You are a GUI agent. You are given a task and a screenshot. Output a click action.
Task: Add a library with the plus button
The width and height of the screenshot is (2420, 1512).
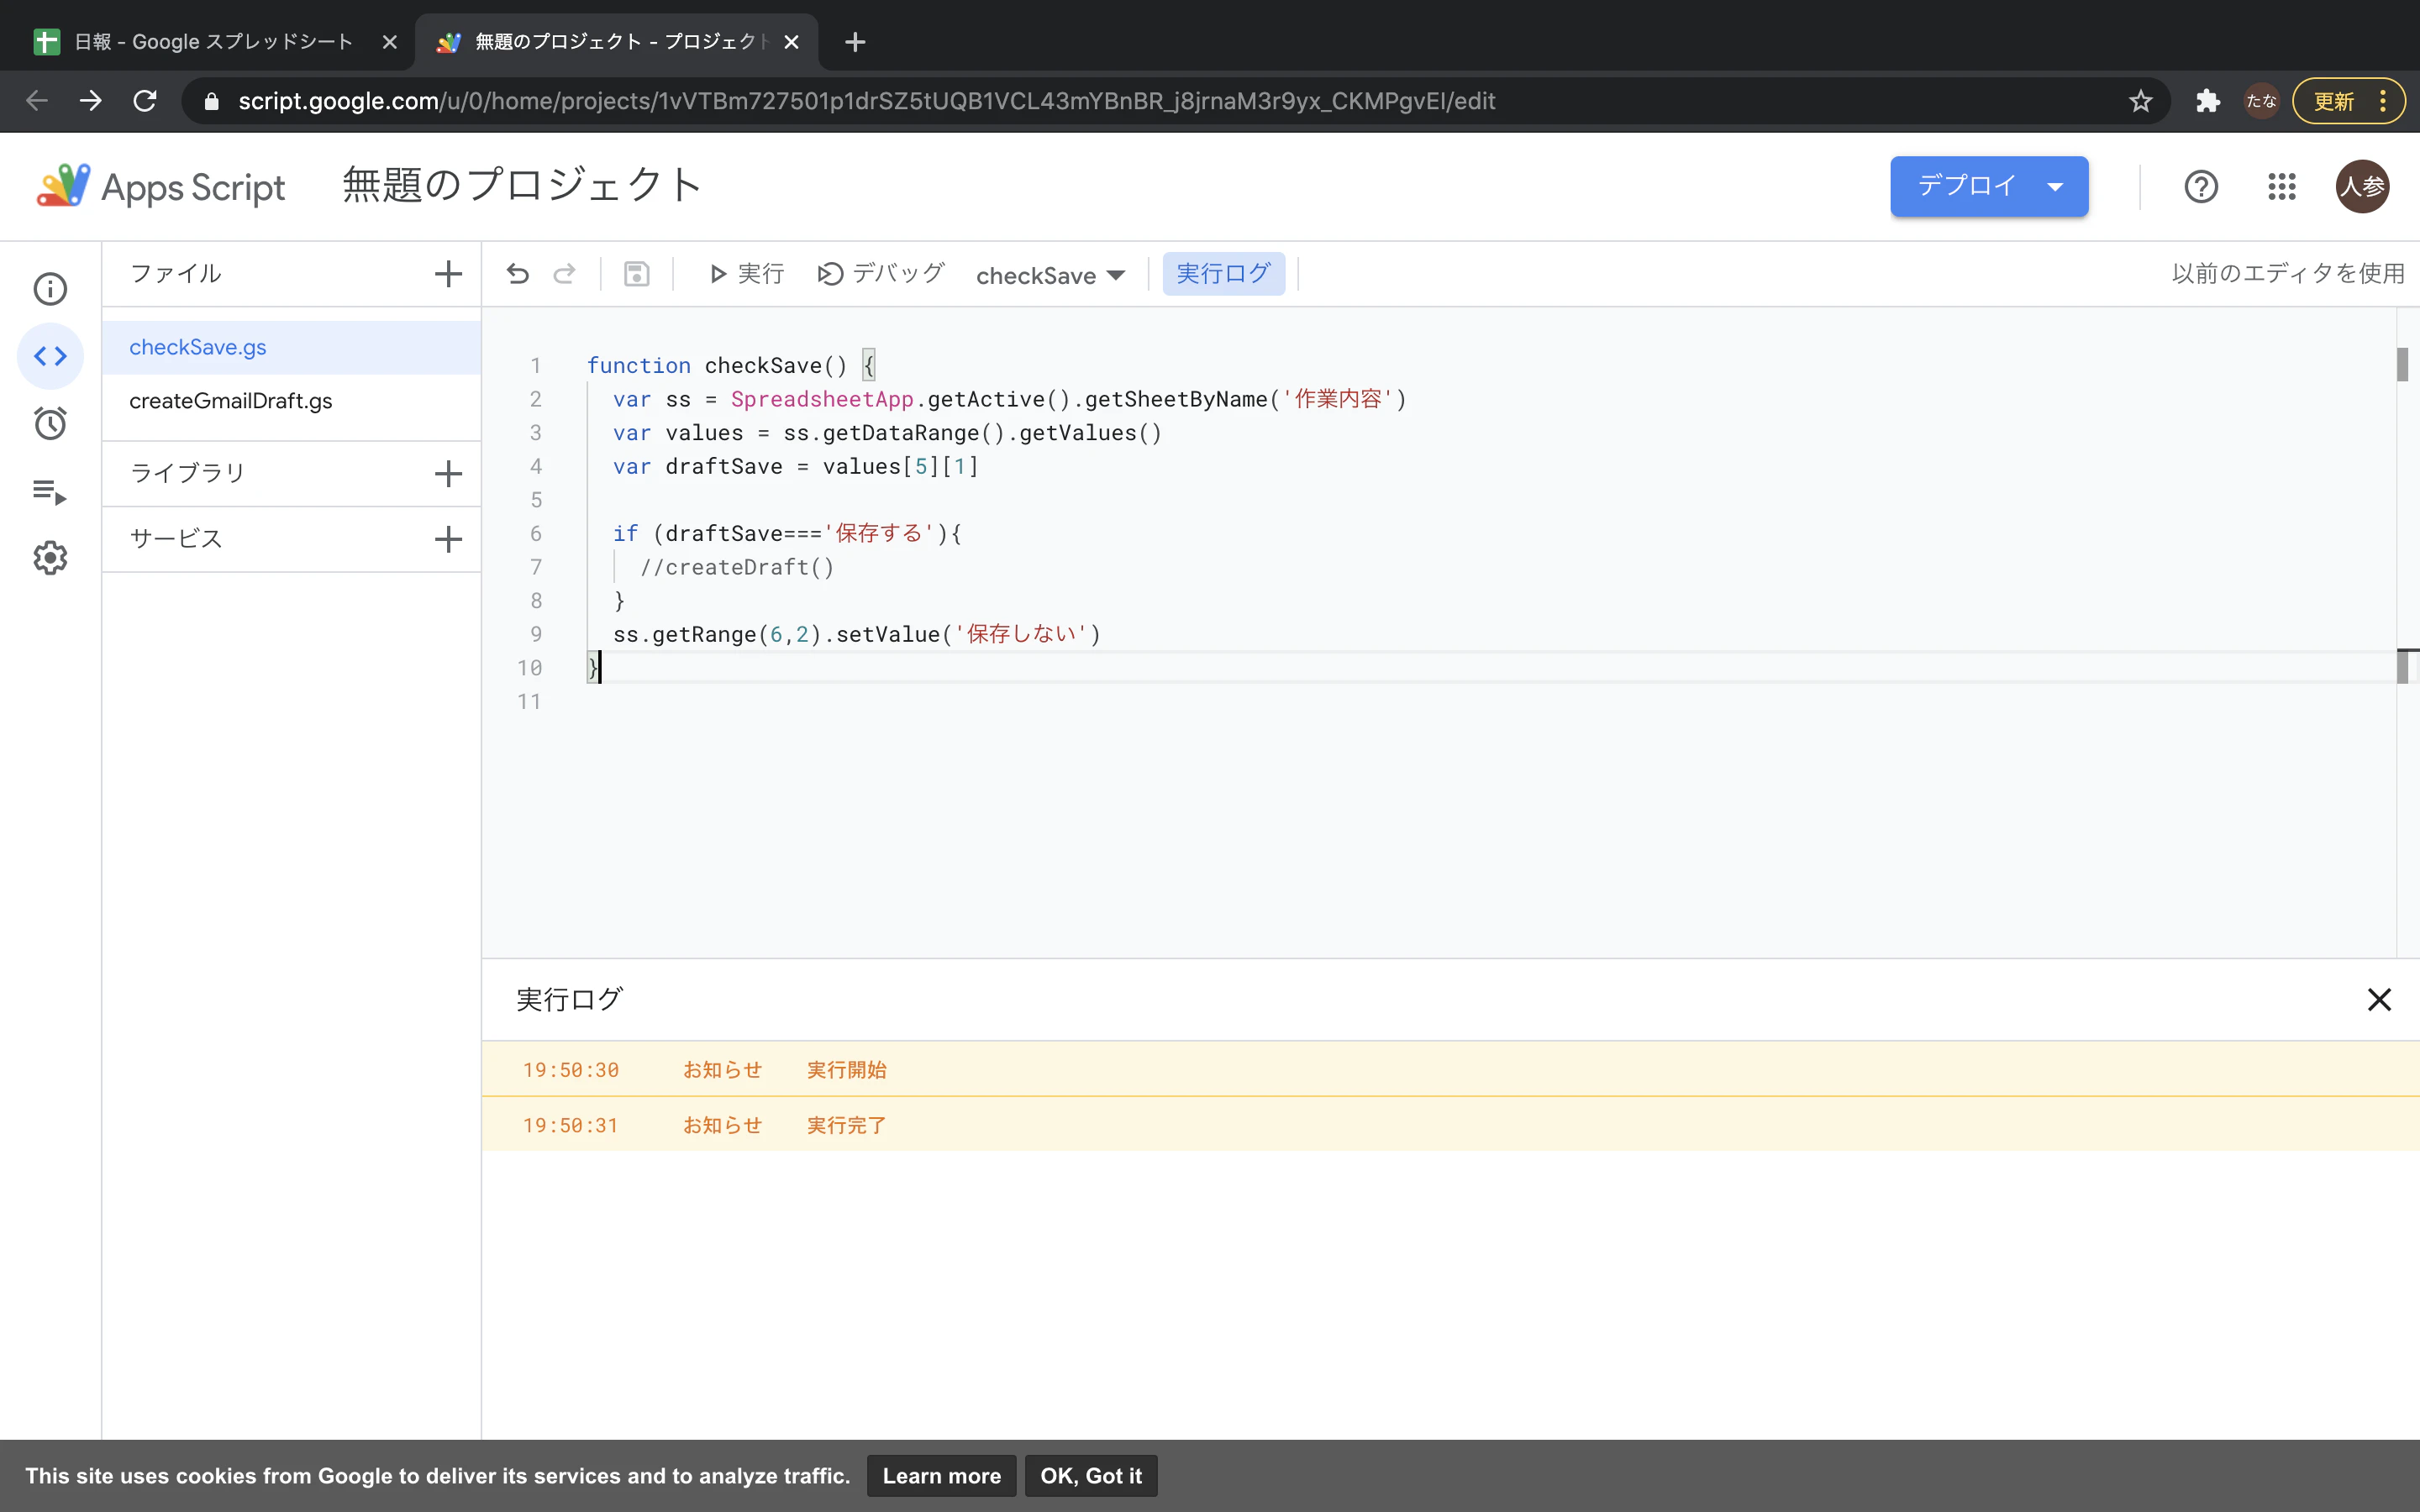[x=447, y=473]
